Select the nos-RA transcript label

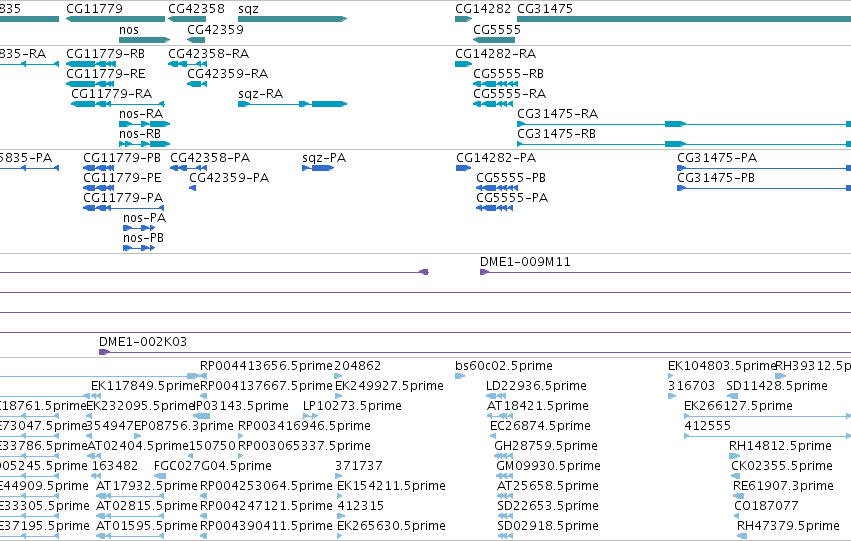[x=141, y=114]
